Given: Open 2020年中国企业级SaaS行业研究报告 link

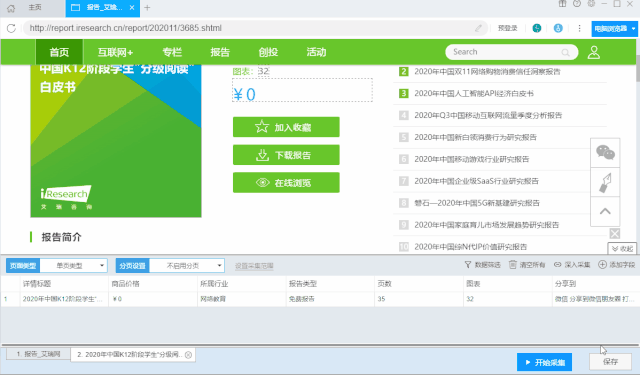Looking at the screenshot, I should 476,181.
